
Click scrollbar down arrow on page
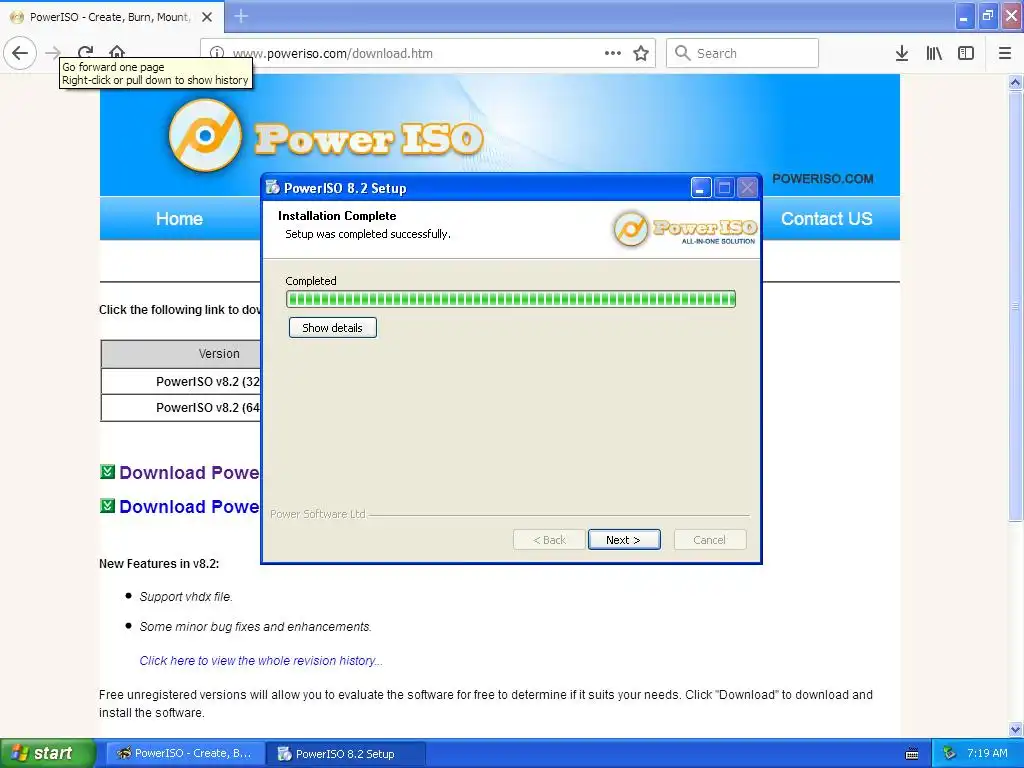point(1015,729)
